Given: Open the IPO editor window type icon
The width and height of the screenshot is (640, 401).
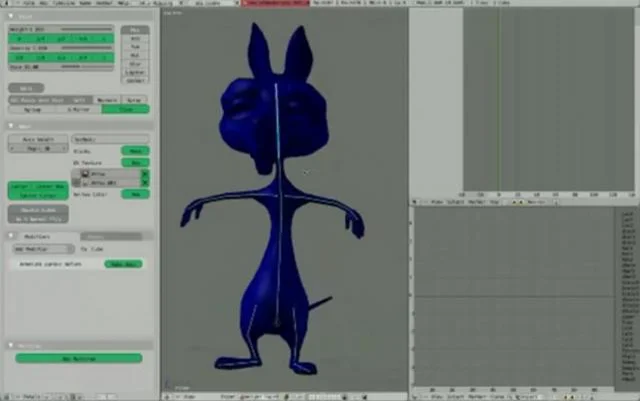Looking at the screenshot, I should pos(415,202).
